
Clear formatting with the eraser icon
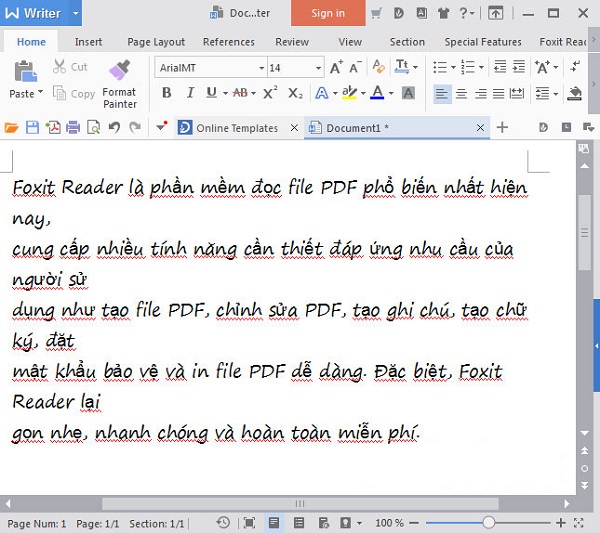pos(378,67)
